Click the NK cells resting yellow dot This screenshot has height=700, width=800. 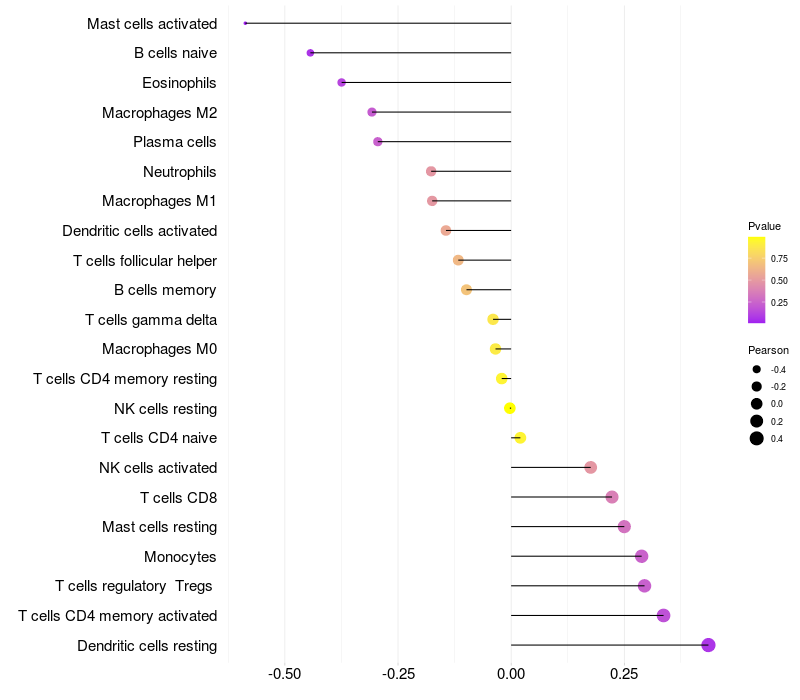coord(510,408)
